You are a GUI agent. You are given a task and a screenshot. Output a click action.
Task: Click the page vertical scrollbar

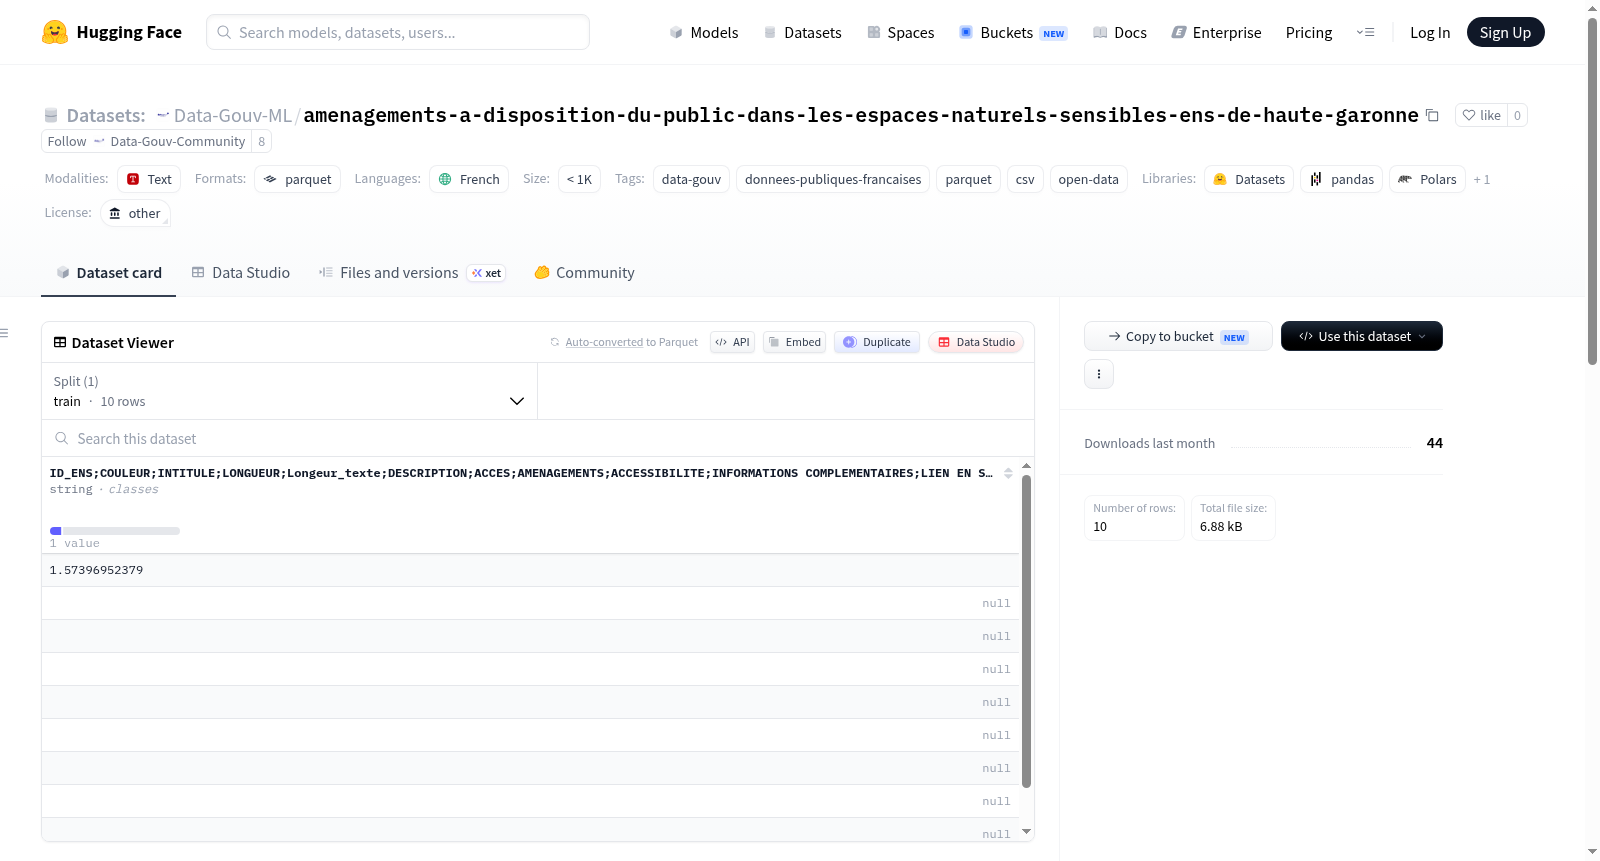(1593, 190)
